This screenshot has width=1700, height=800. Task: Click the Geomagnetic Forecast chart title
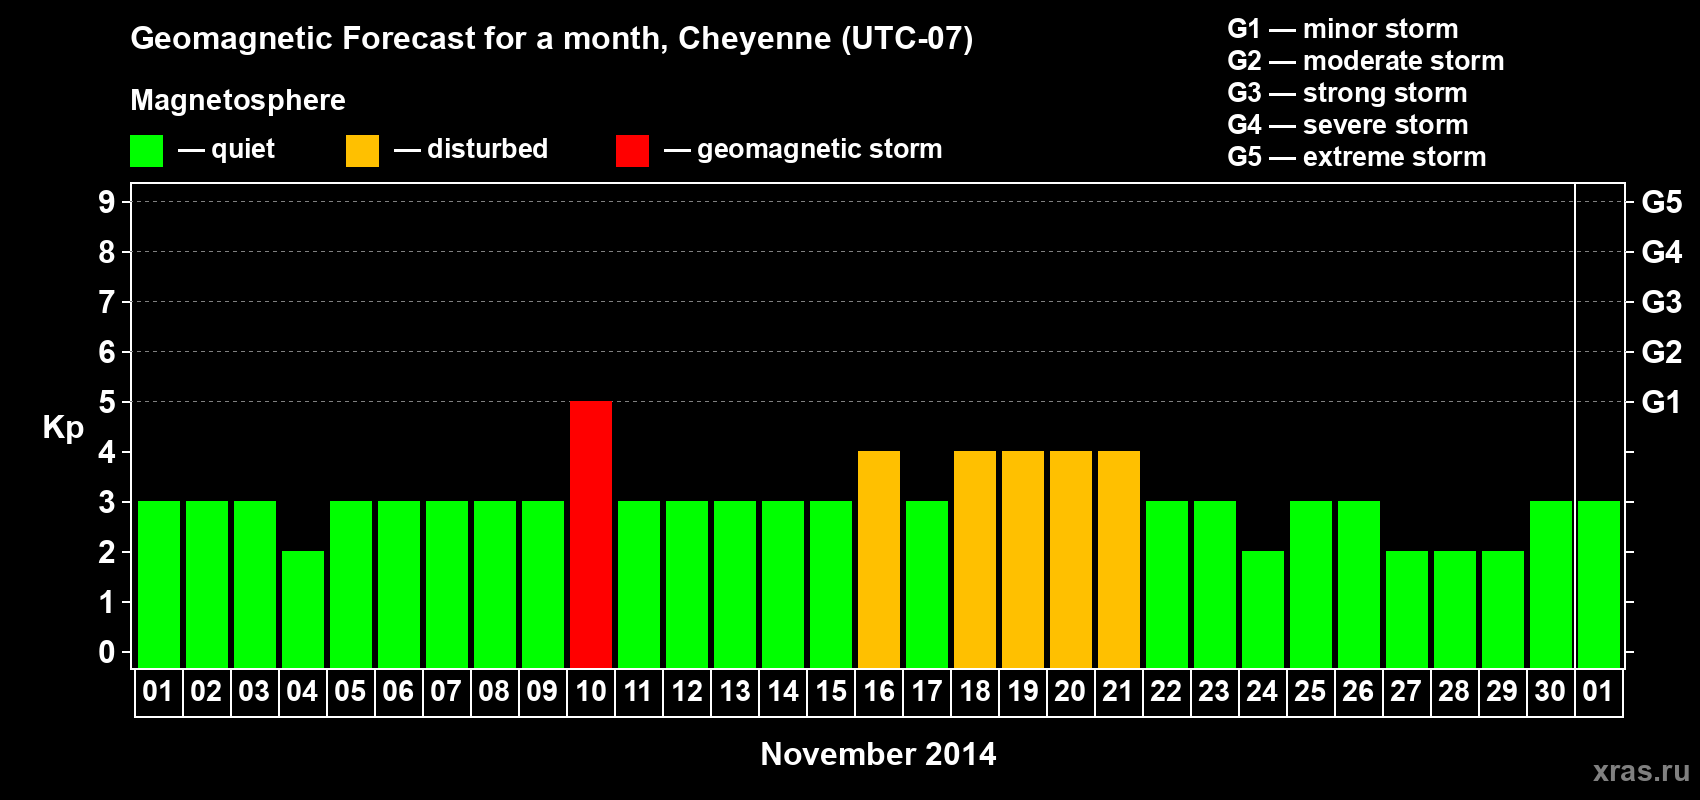(x=551, y=38)
